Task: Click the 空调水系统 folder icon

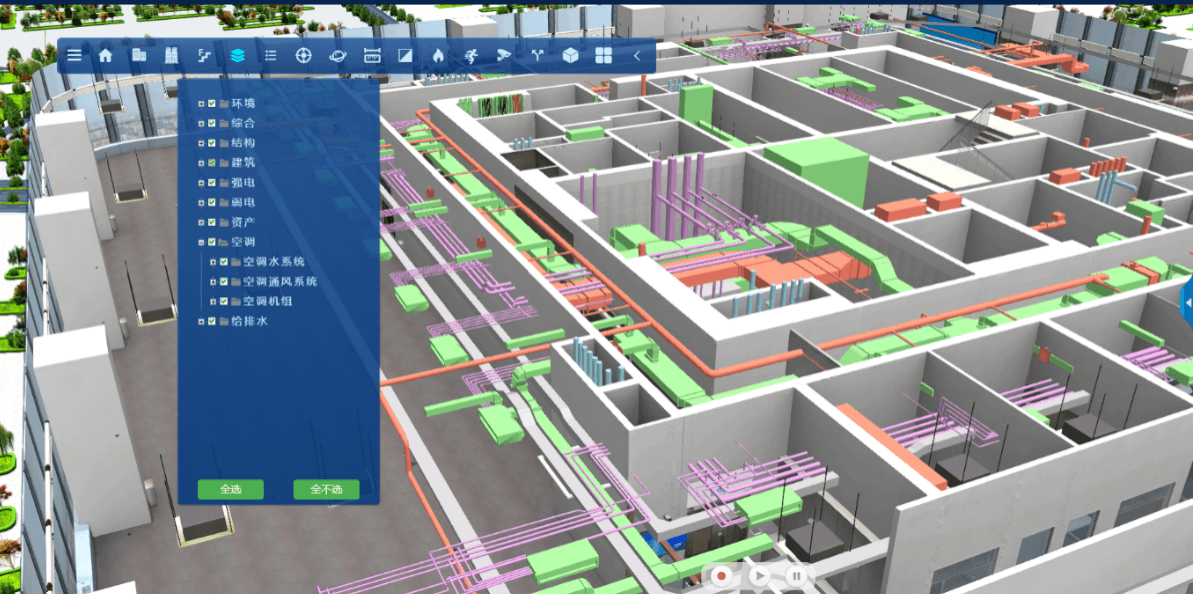Action: click(x=236, y=262)
